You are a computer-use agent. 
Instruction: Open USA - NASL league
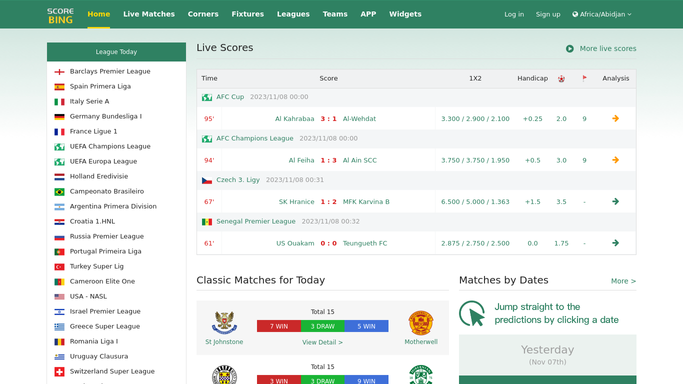pos(88,296)
